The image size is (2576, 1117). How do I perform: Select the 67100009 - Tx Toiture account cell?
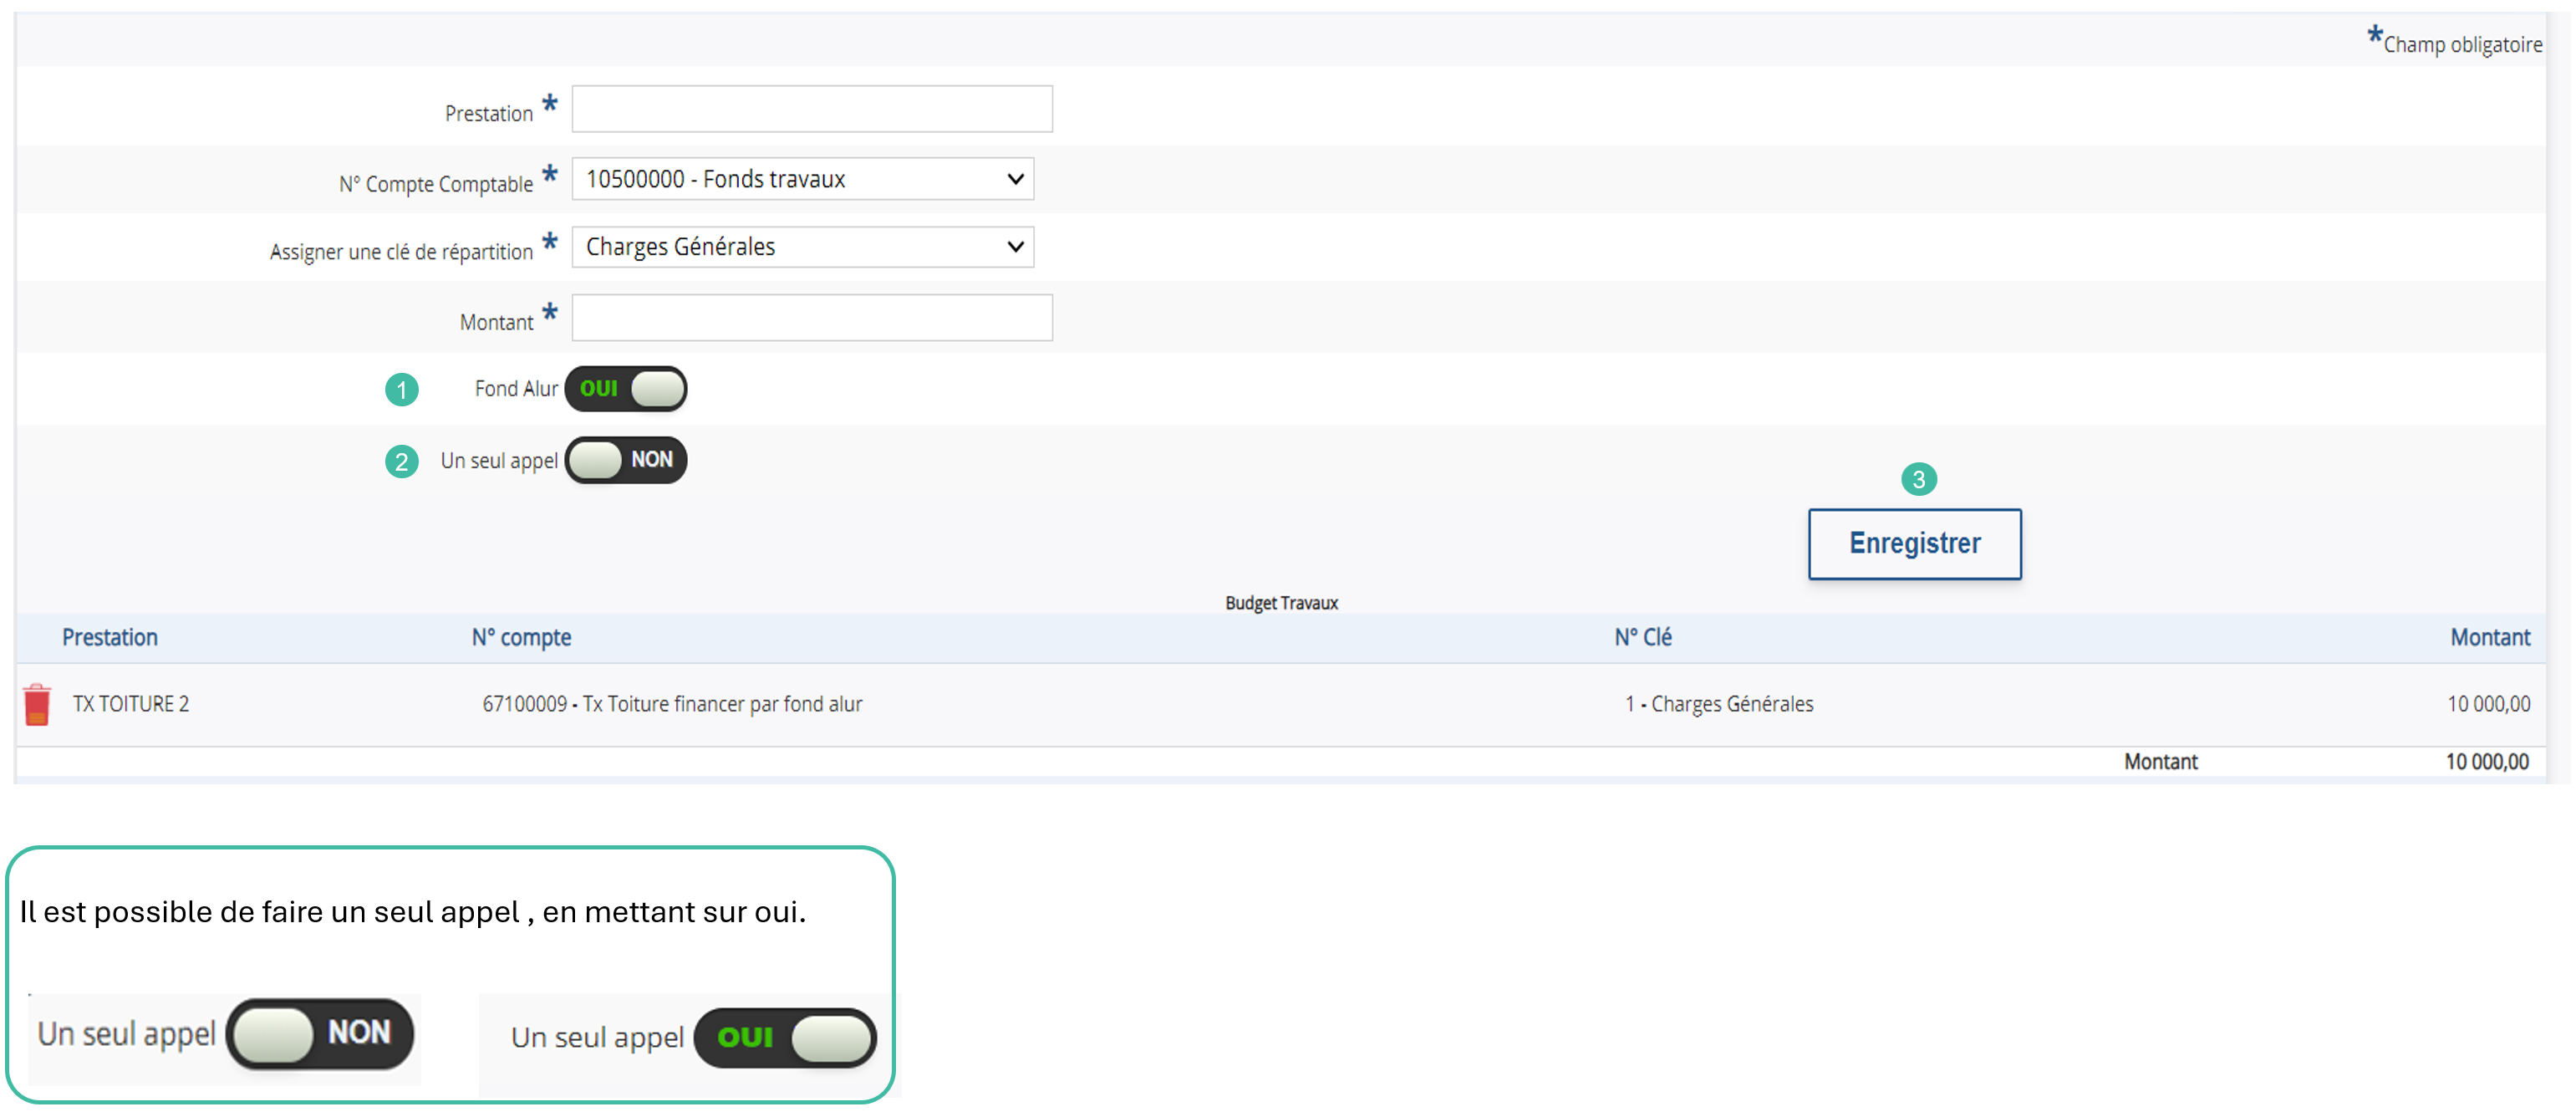click(x=672, y=704)
